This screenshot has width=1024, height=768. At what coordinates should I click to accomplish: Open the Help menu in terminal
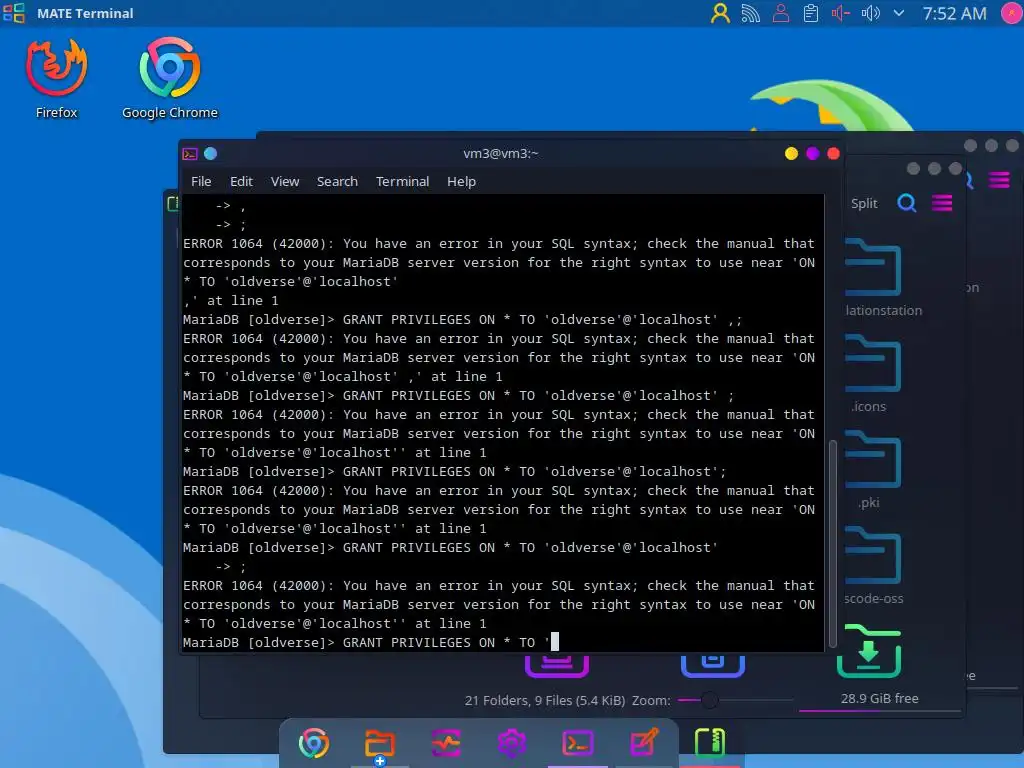coord(461,182)
